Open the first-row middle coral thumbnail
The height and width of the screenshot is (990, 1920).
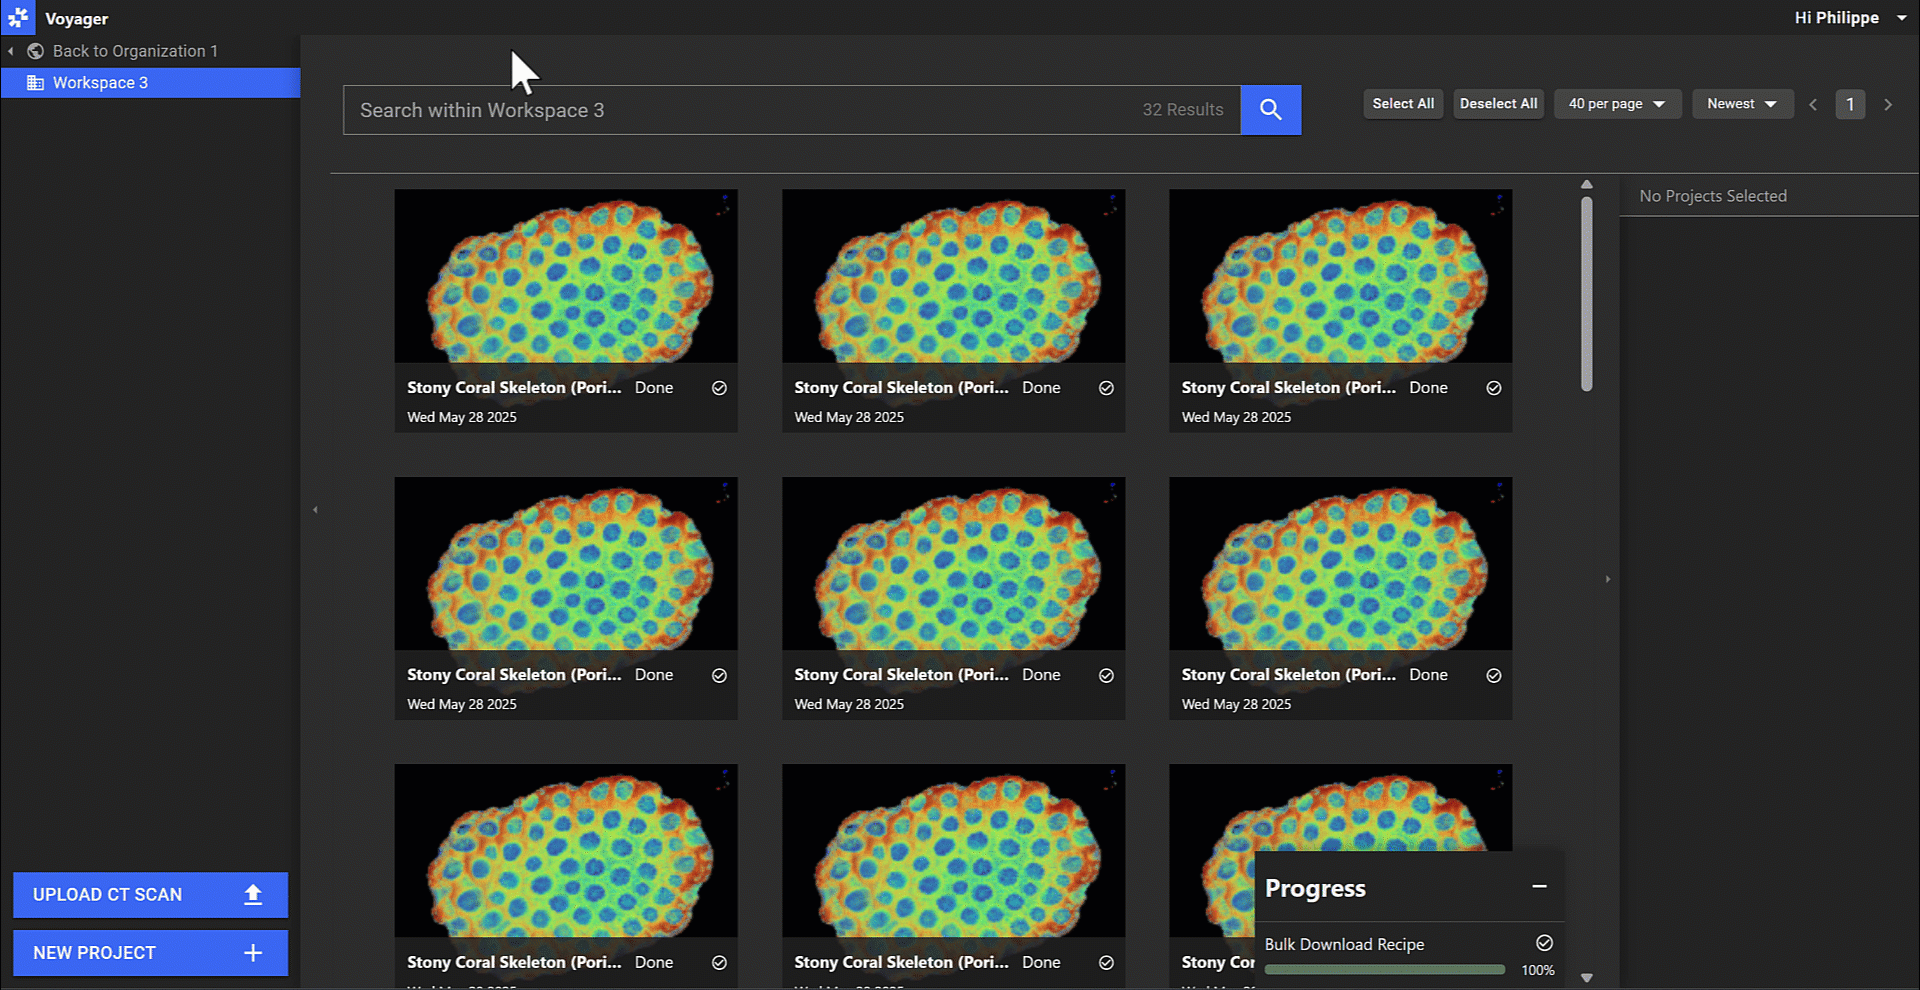953,276
